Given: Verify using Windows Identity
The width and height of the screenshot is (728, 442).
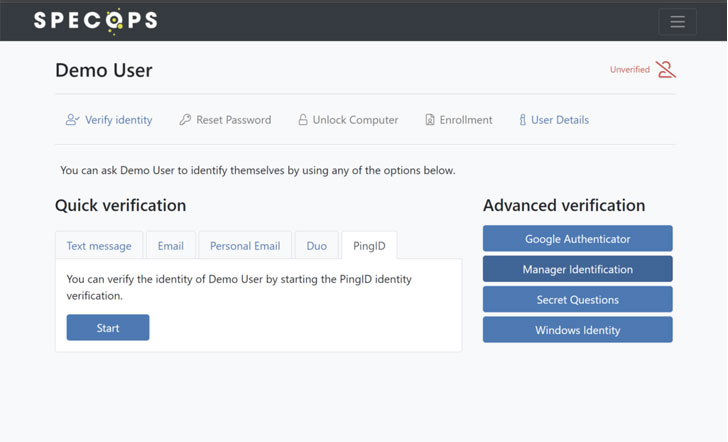Looking at the screenshot, I should (577, 330).
